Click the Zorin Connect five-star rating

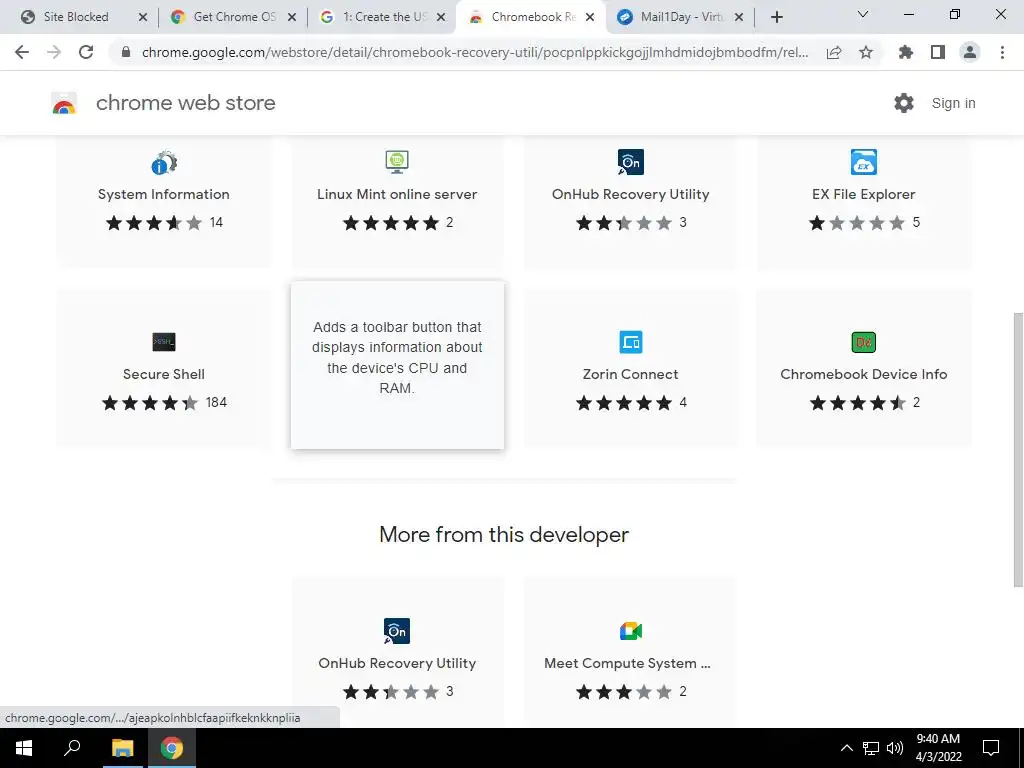624,402
